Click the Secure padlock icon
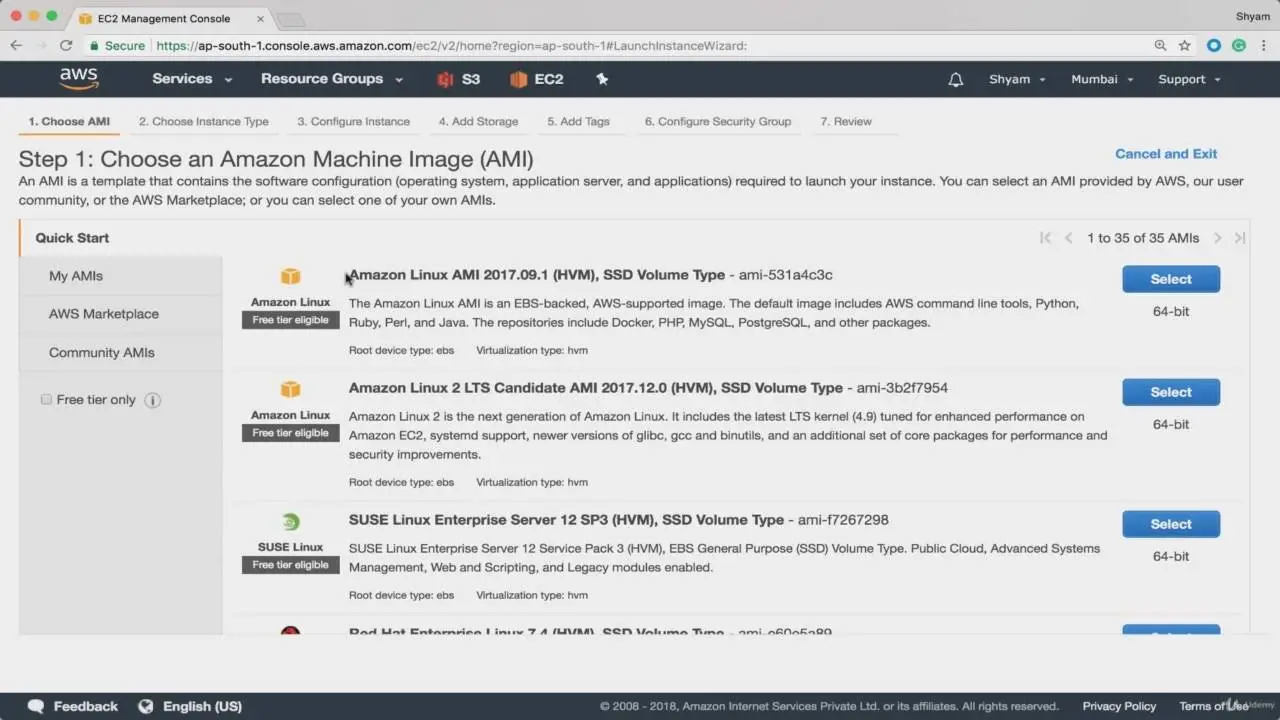Screen dimensions: 1280x720 pyautogui.click(x=94, y=45)
